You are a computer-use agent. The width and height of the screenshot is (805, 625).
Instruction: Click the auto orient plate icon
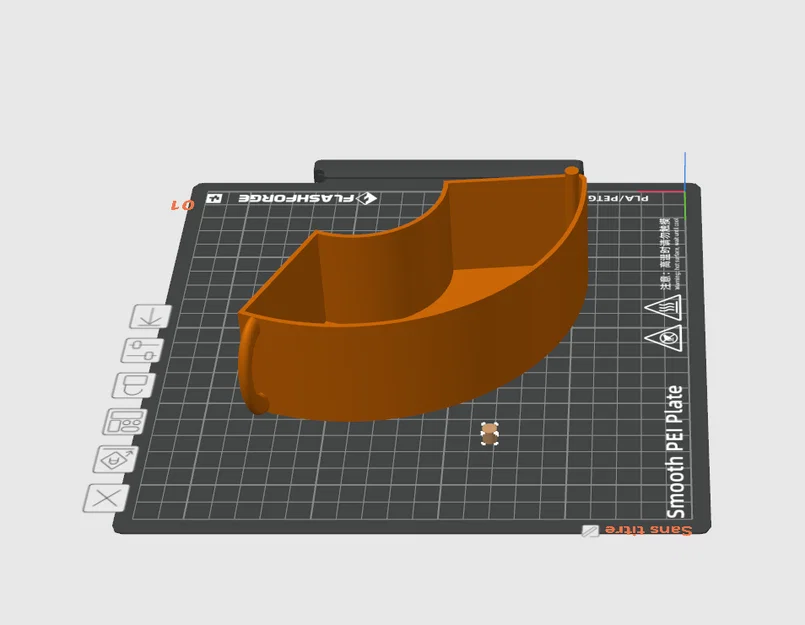click(x=117, y=459)
